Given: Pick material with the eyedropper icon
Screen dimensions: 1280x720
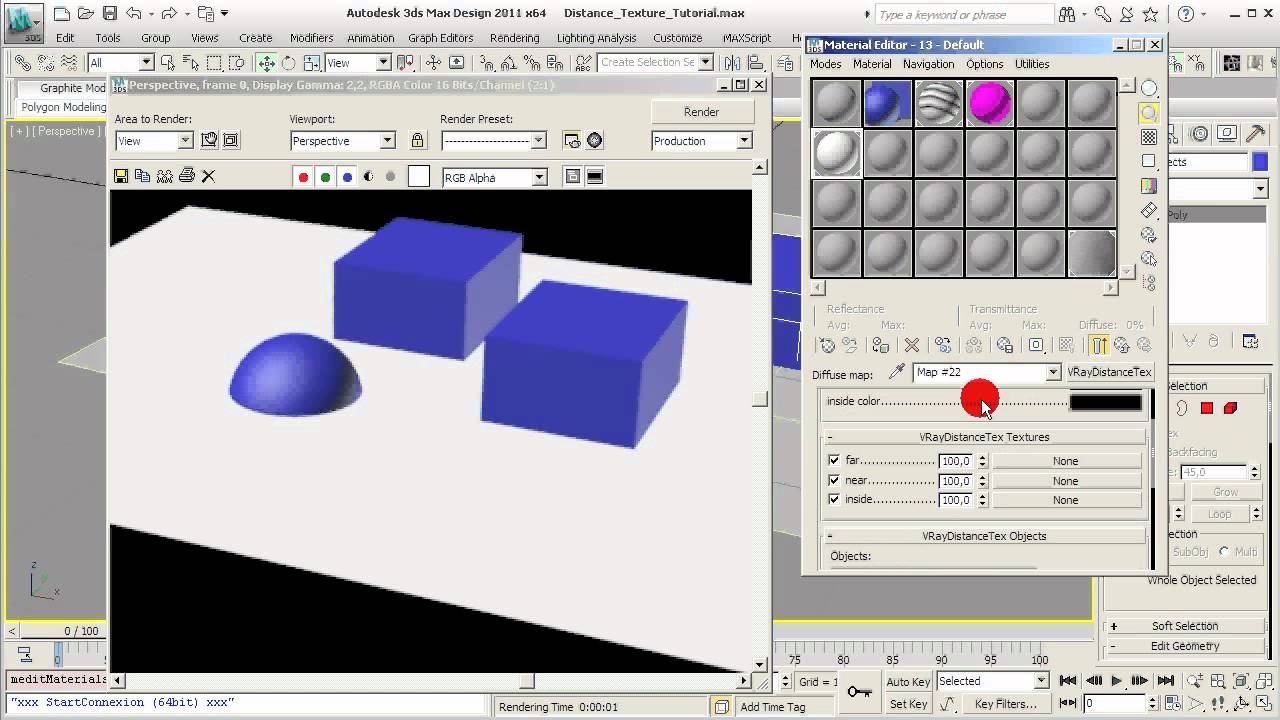Looking at the screenshot, I should coord(897,372).
